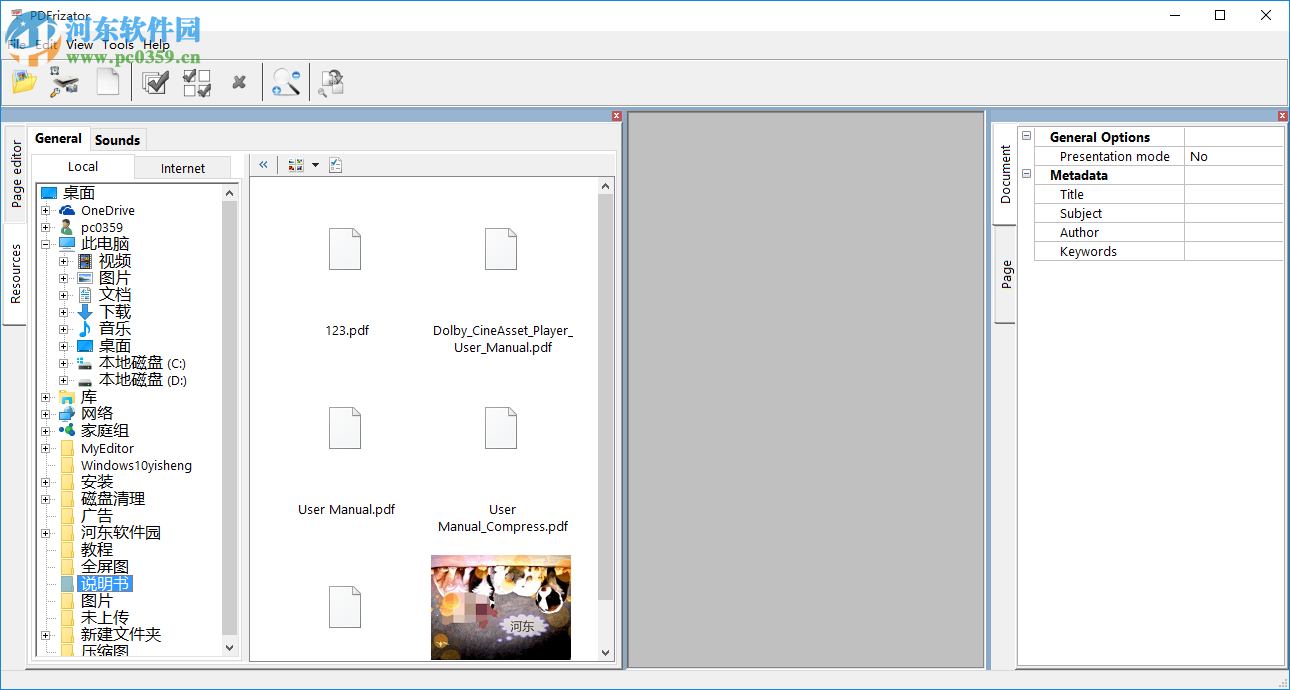Switch to the Page side tab
The height and width of the screenshot is (690, 1290).
(1006, 274)
